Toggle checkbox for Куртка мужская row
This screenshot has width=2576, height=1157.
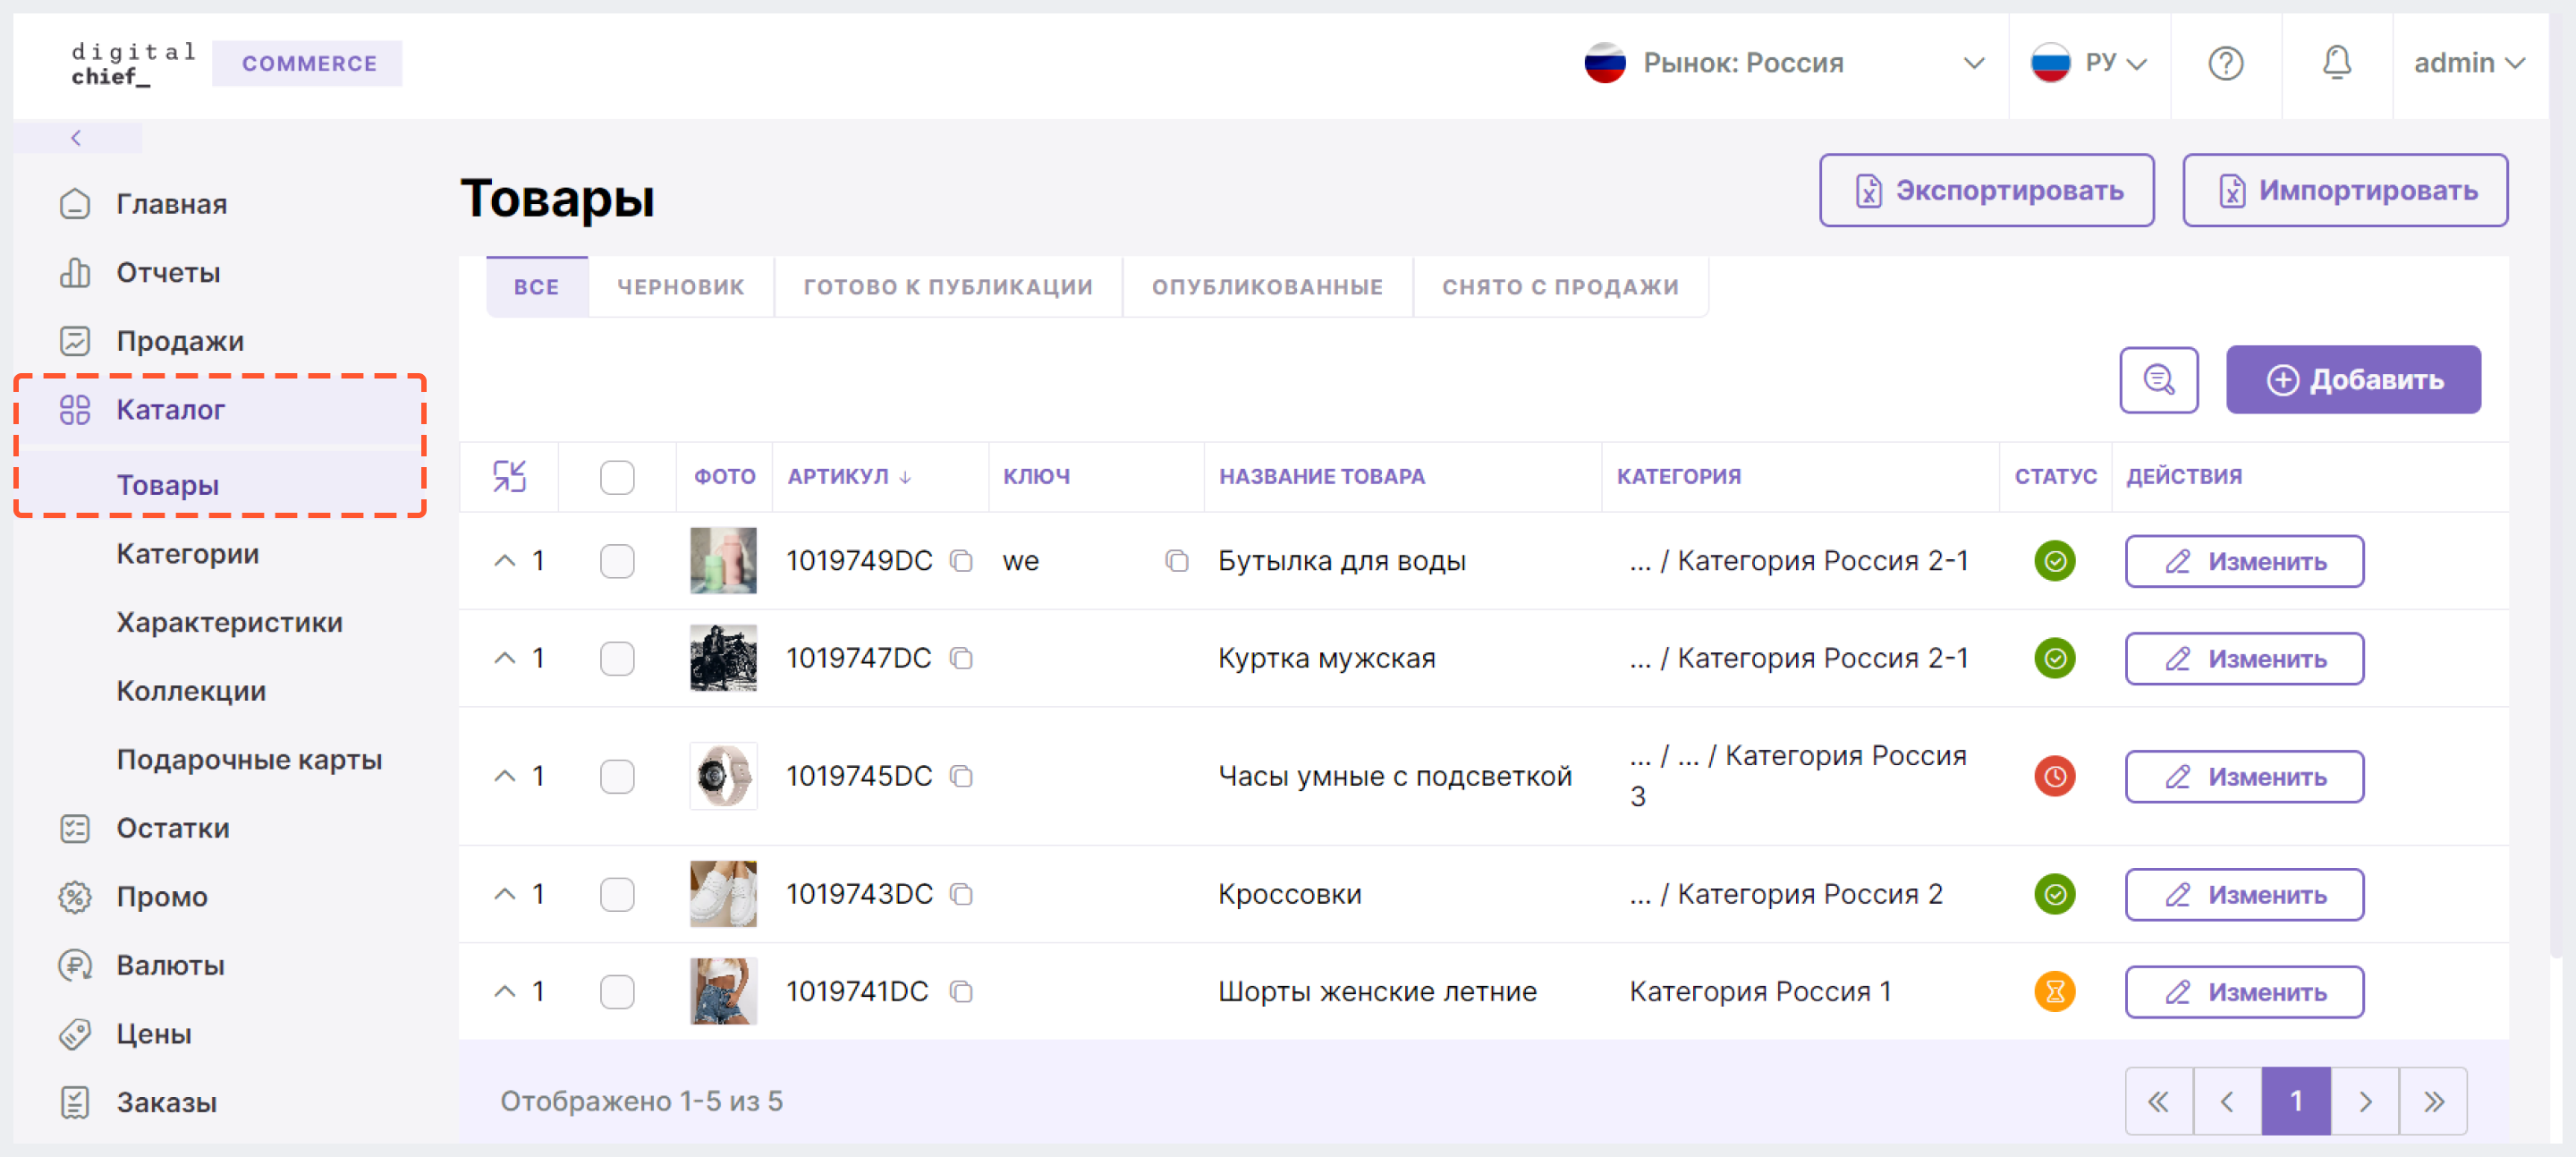[x=619, y=658]
